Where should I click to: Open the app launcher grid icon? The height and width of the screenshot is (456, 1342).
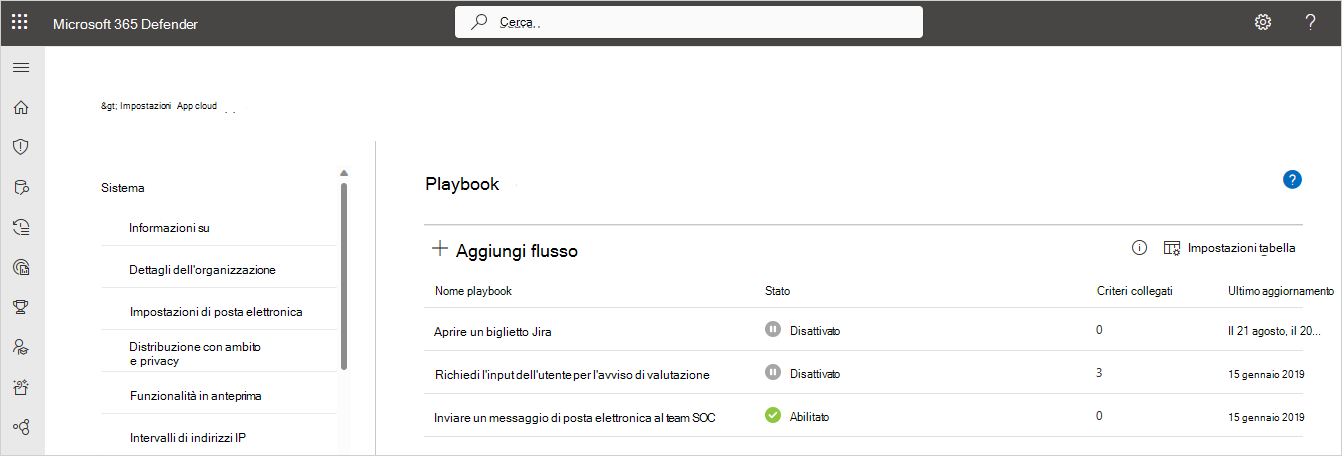point(20,22)
